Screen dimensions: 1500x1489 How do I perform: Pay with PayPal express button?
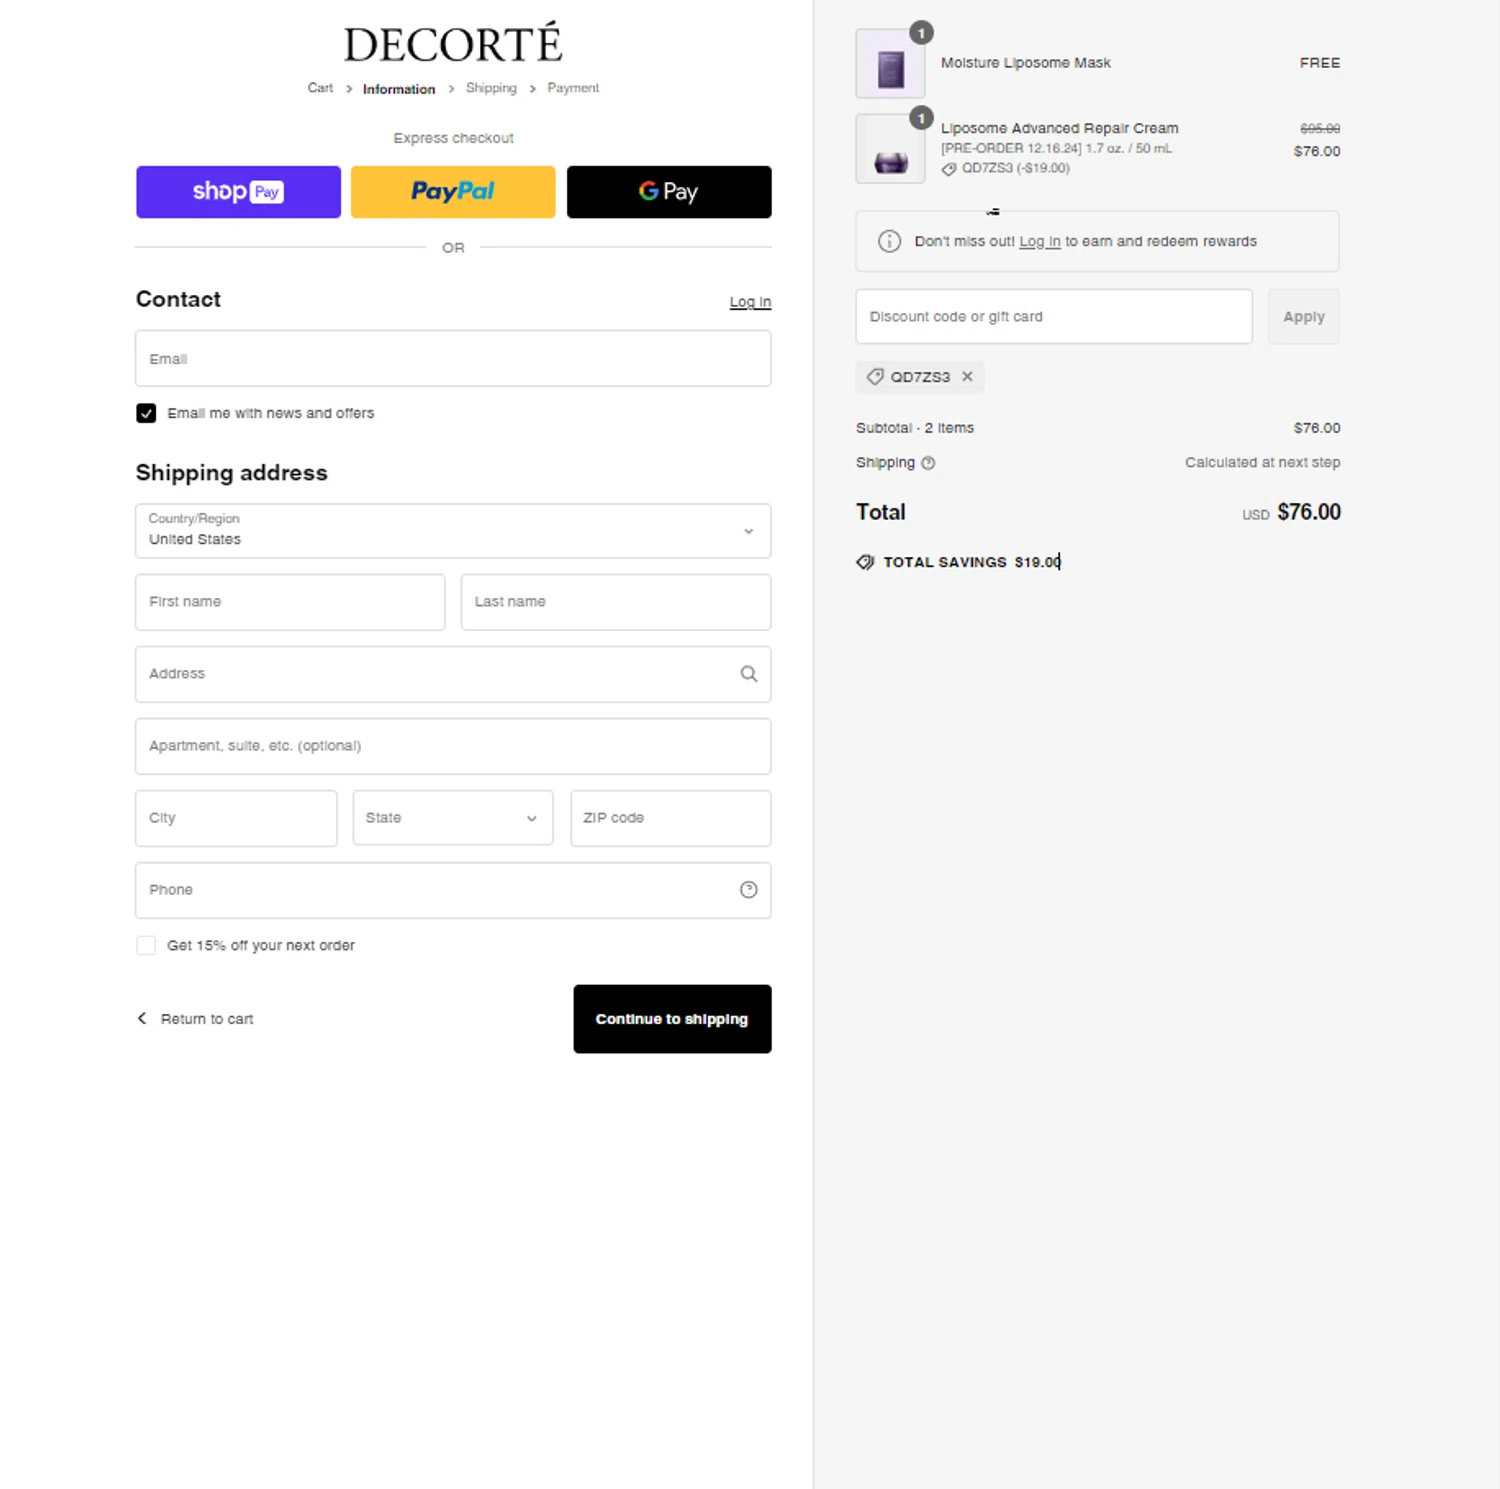pyautogui.click(x=453, y=192)
